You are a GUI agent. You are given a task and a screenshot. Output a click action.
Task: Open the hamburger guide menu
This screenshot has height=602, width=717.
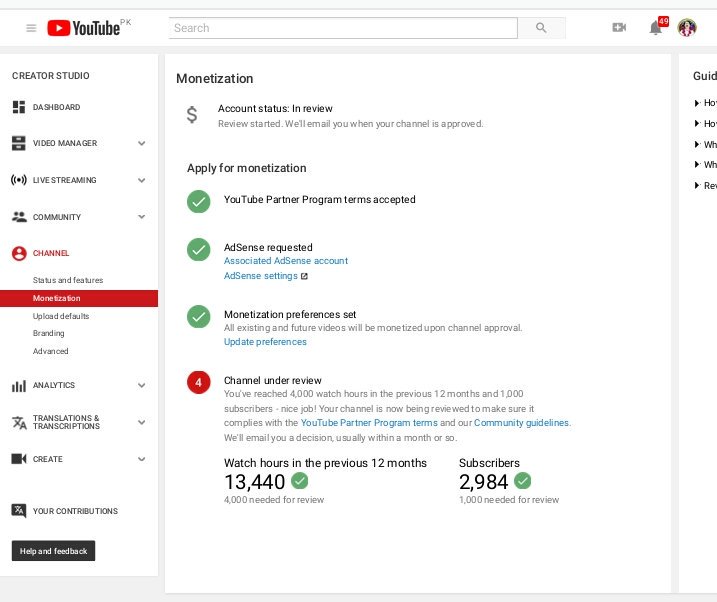[x=31, y=28]
